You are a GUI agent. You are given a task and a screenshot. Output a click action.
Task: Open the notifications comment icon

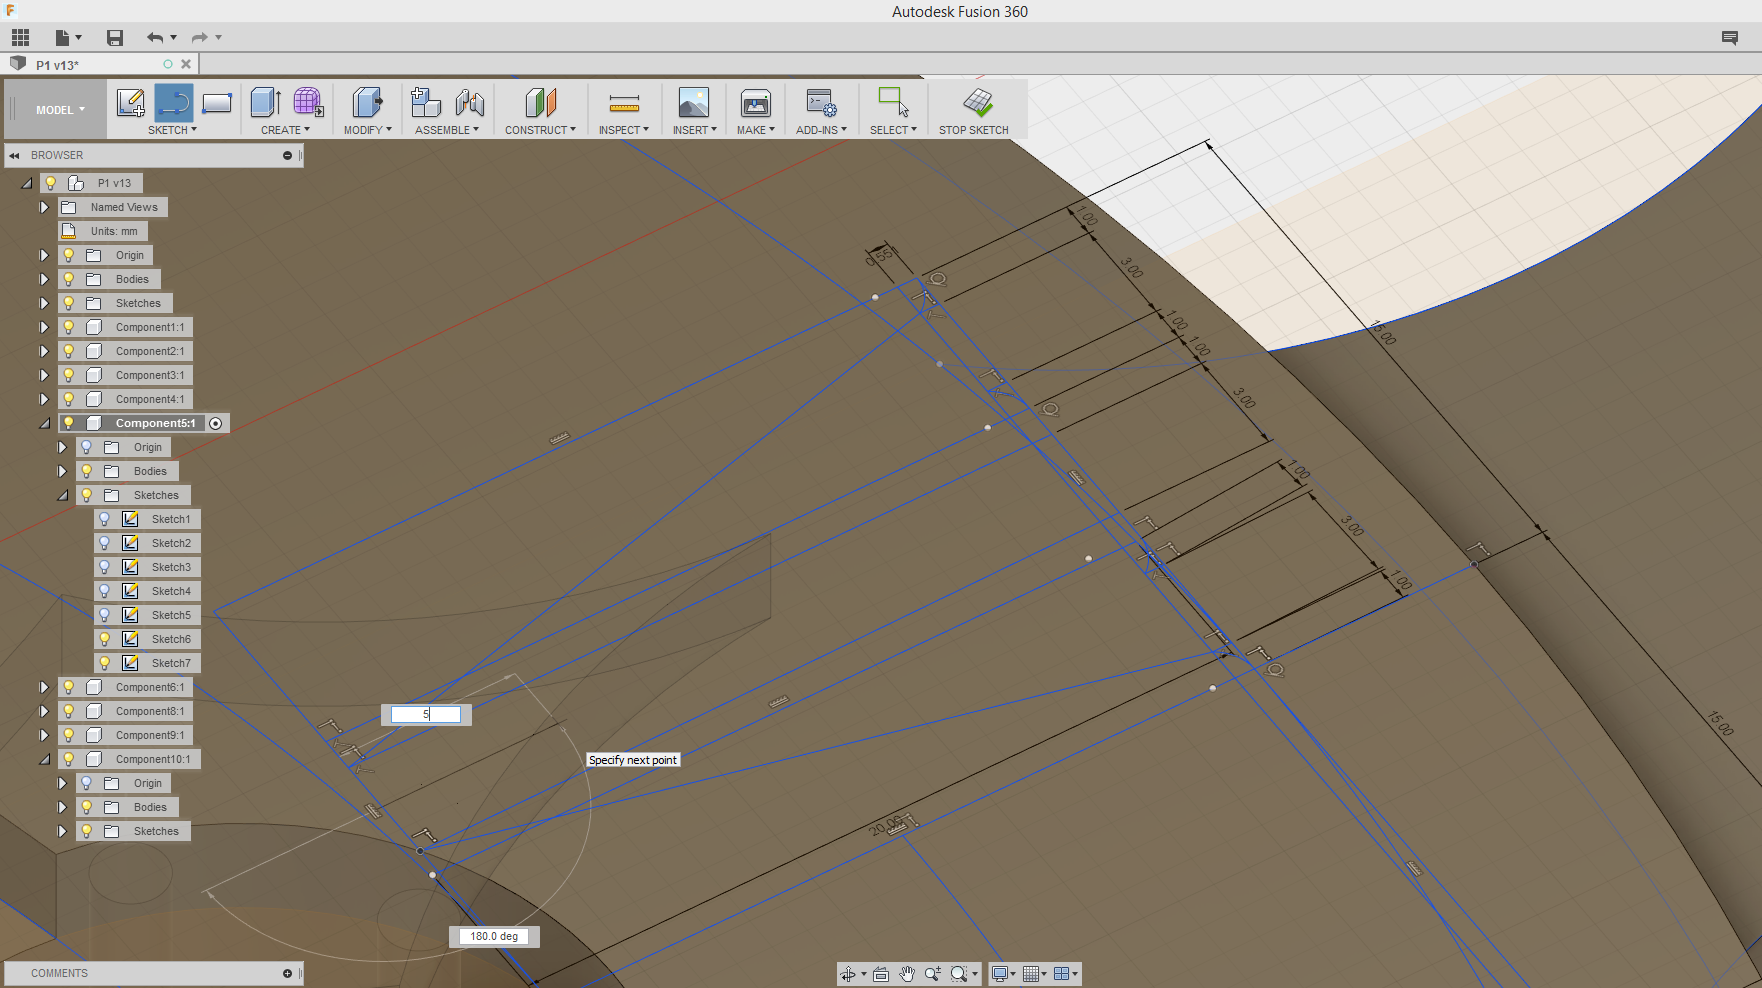coord(1730,38)
